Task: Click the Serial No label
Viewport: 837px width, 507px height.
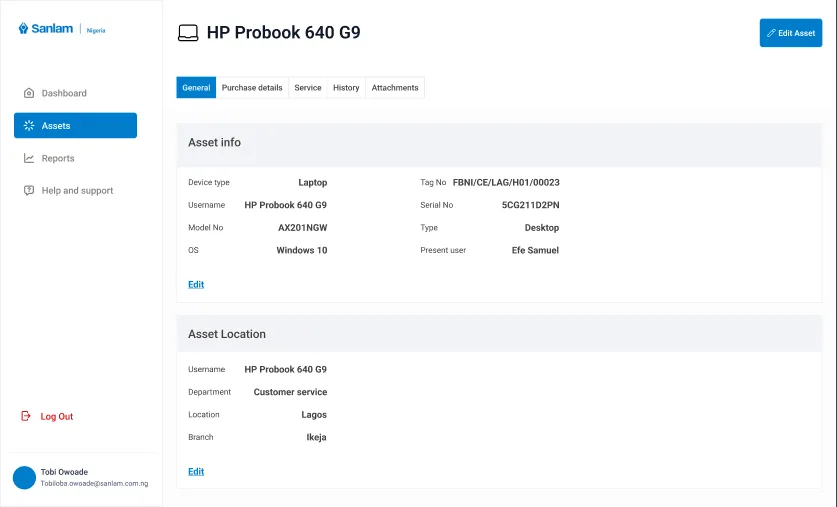Action: (x=437, y=205)
